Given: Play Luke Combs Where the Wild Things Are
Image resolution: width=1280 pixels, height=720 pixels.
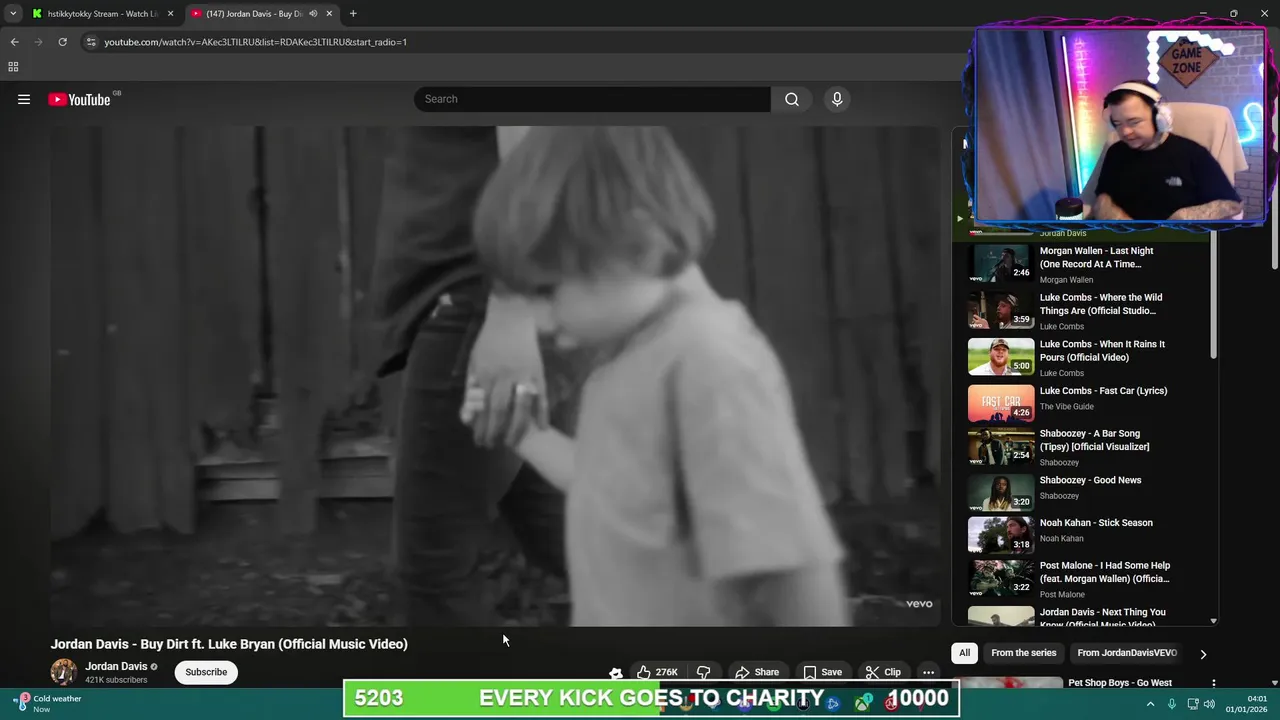Looking at the screenshot, I should click(1001, 310).
